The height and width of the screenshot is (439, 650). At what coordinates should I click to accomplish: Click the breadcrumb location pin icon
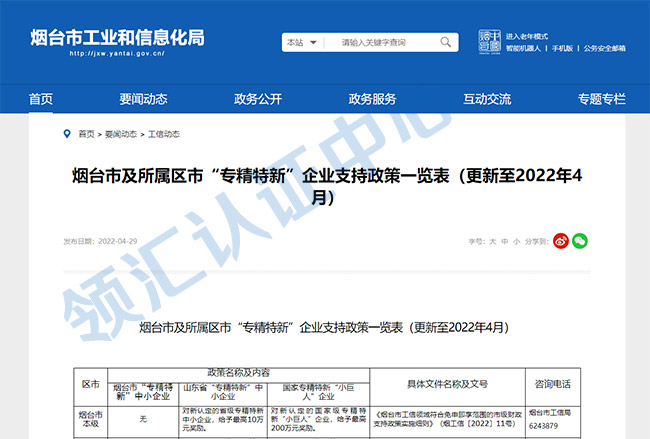[67, 134]
